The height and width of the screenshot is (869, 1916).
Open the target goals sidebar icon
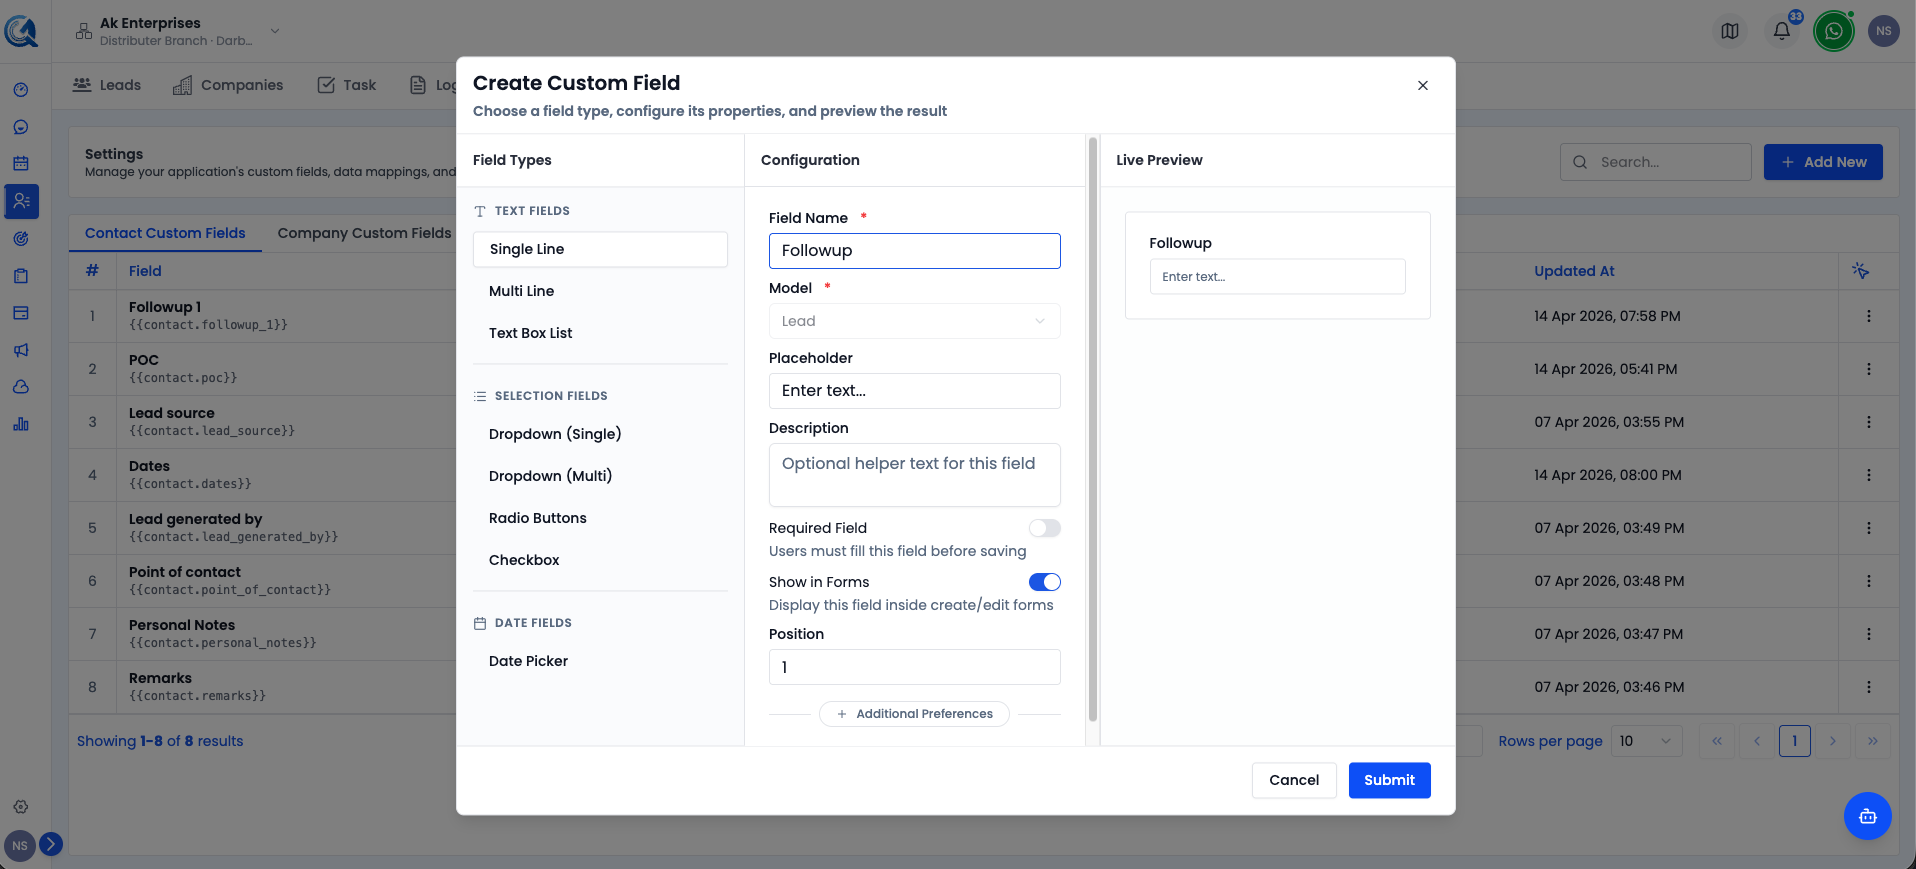[21, 238]
